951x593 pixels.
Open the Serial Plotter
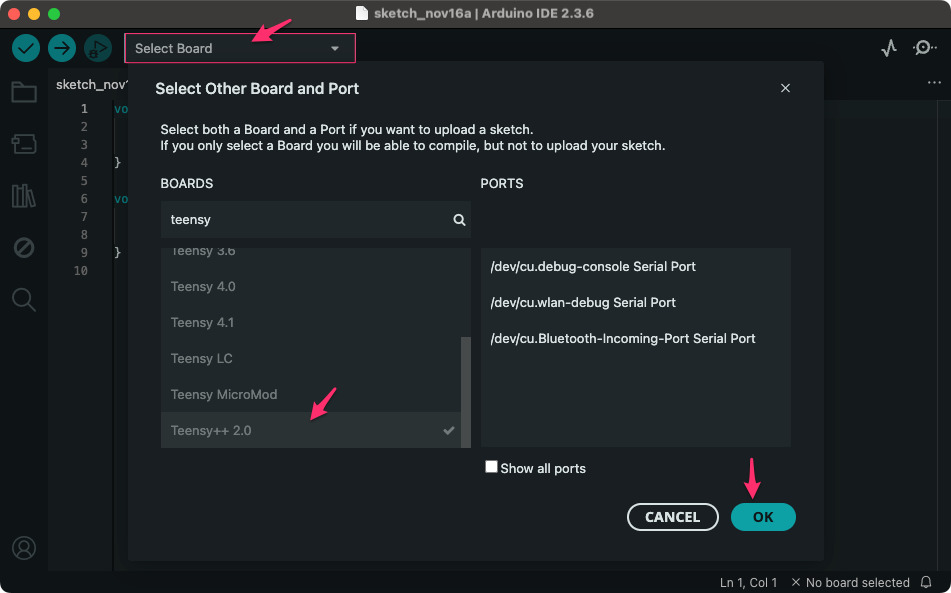click(x=889, y=48)
